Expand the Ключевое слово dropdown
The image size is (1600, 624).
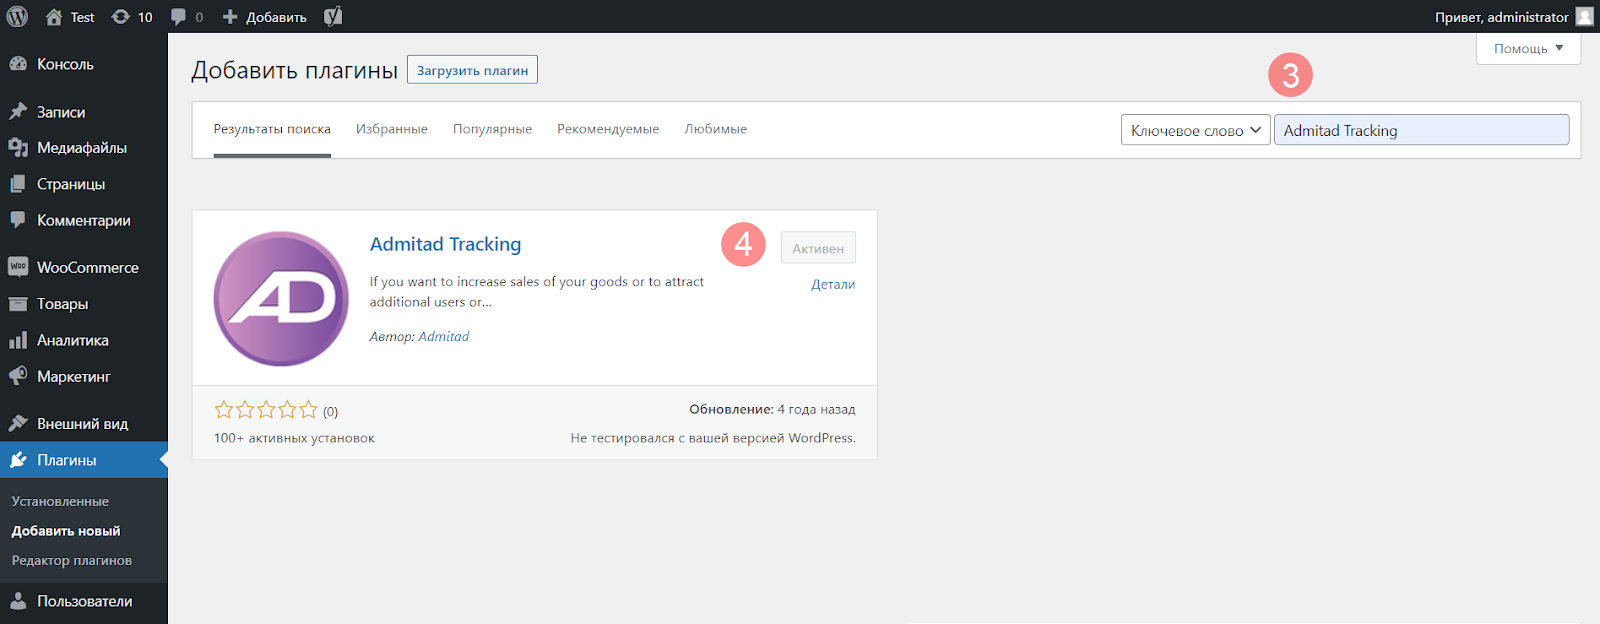tap(1195, 130)
